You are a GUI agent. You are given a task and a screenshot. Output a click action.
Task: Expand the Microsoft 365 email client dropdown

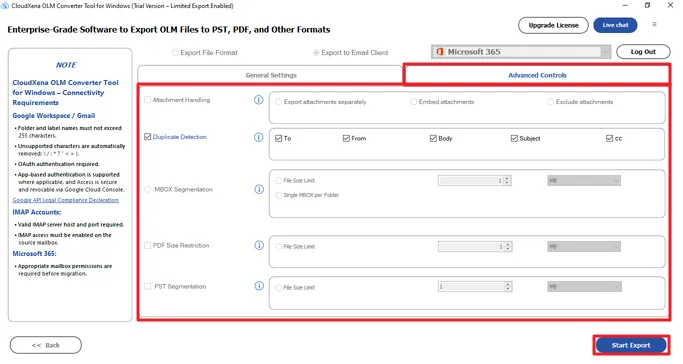pyautogui.click(x=605, y=52)
